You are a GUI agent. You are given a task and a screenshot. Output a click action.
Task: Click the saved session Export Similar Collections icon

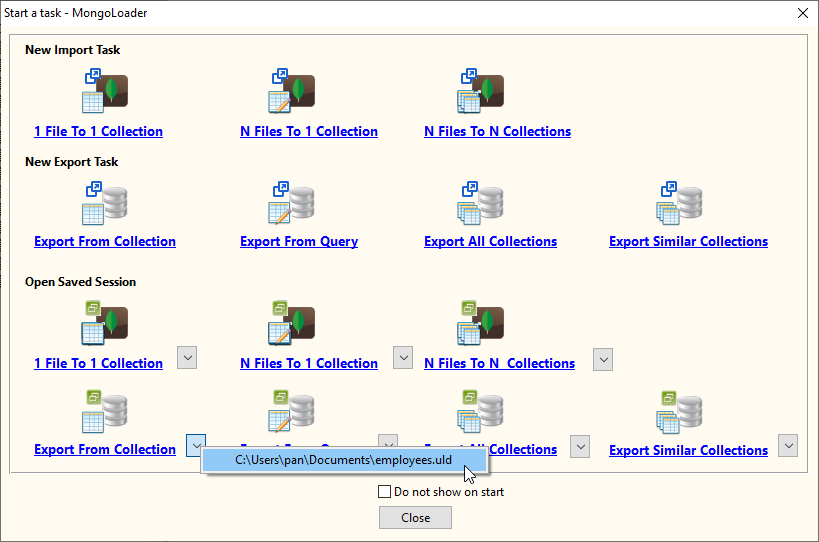[x=680, y=411]
